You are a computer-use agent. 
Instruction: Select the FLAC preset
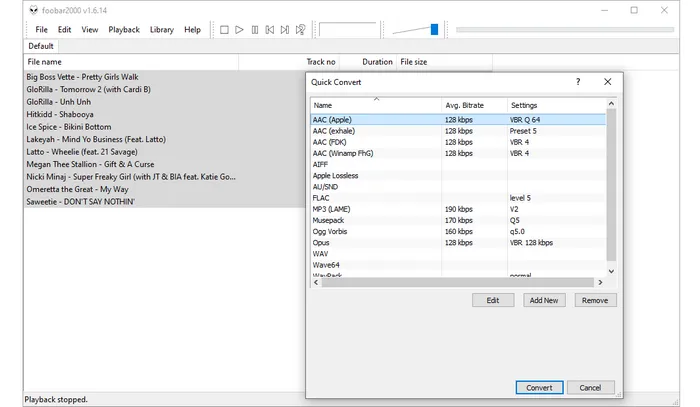point(458,198)
